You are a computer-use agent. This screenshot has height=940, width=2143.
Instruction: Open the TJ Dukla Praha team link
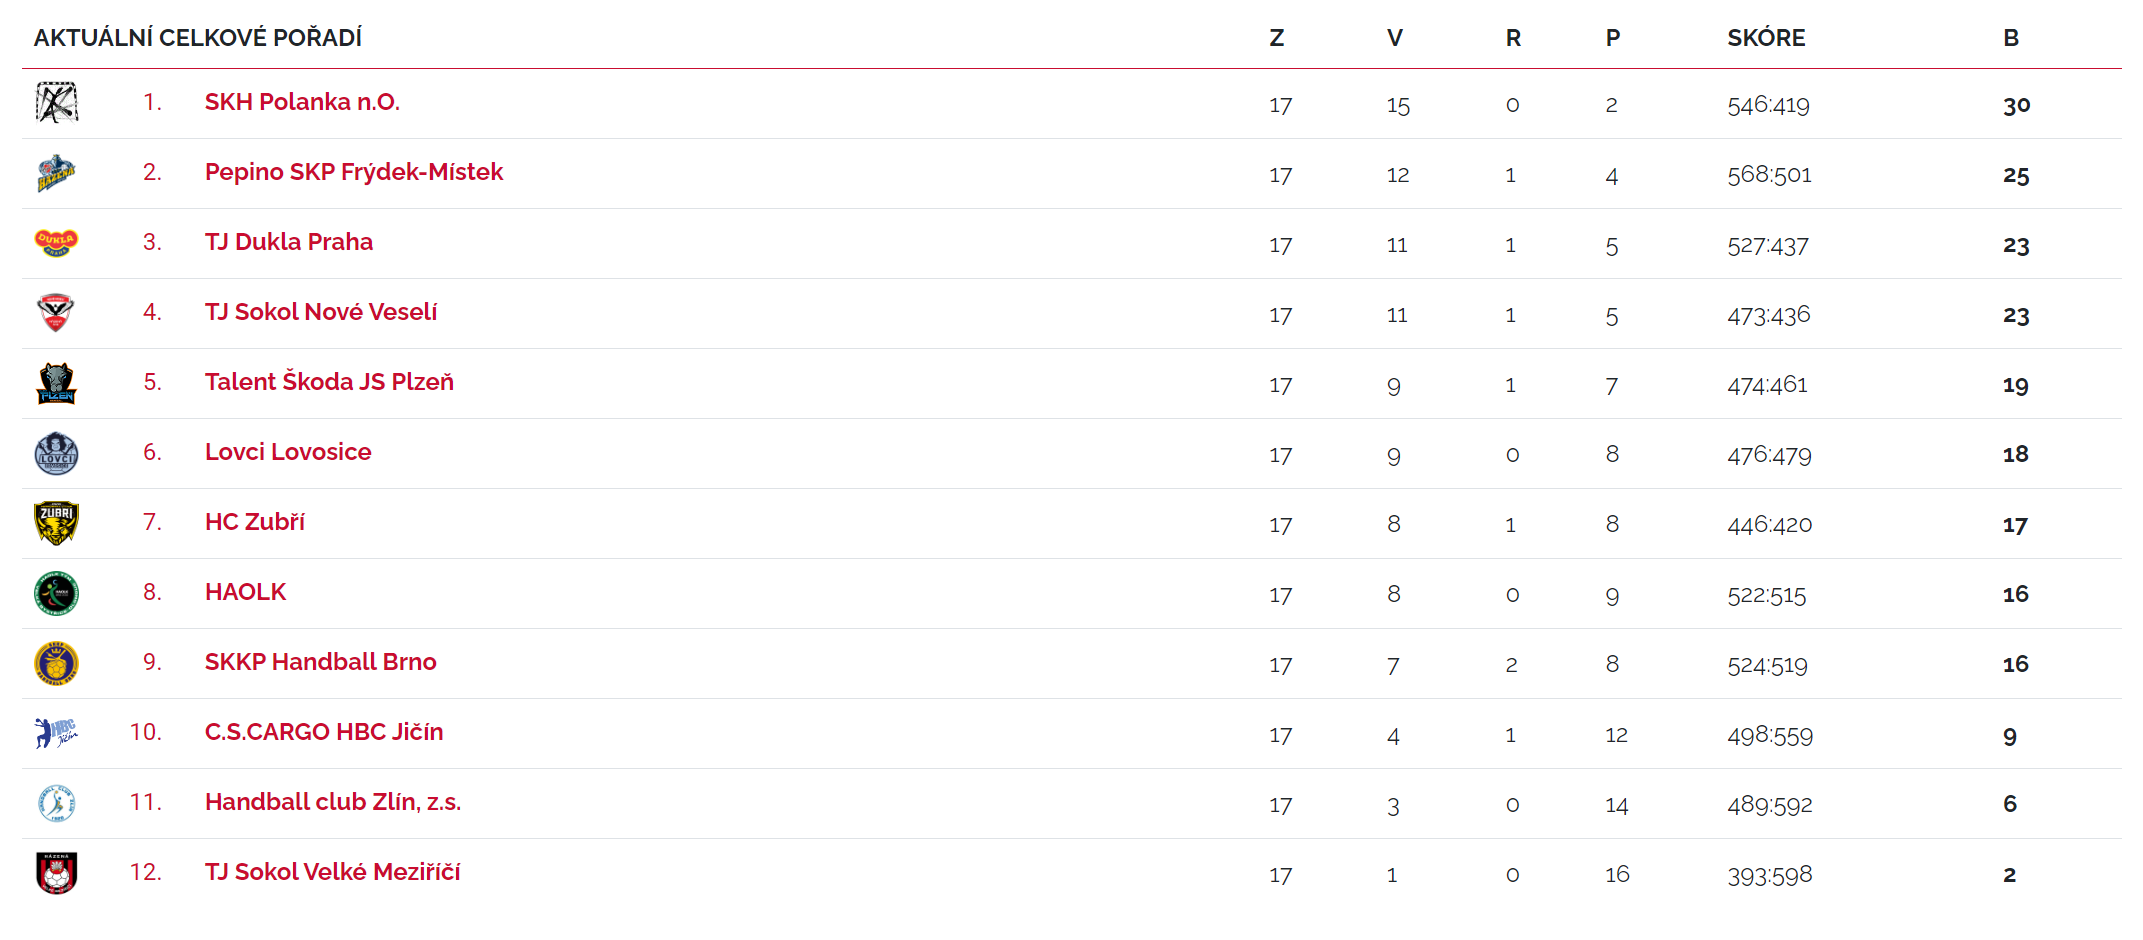289,242
